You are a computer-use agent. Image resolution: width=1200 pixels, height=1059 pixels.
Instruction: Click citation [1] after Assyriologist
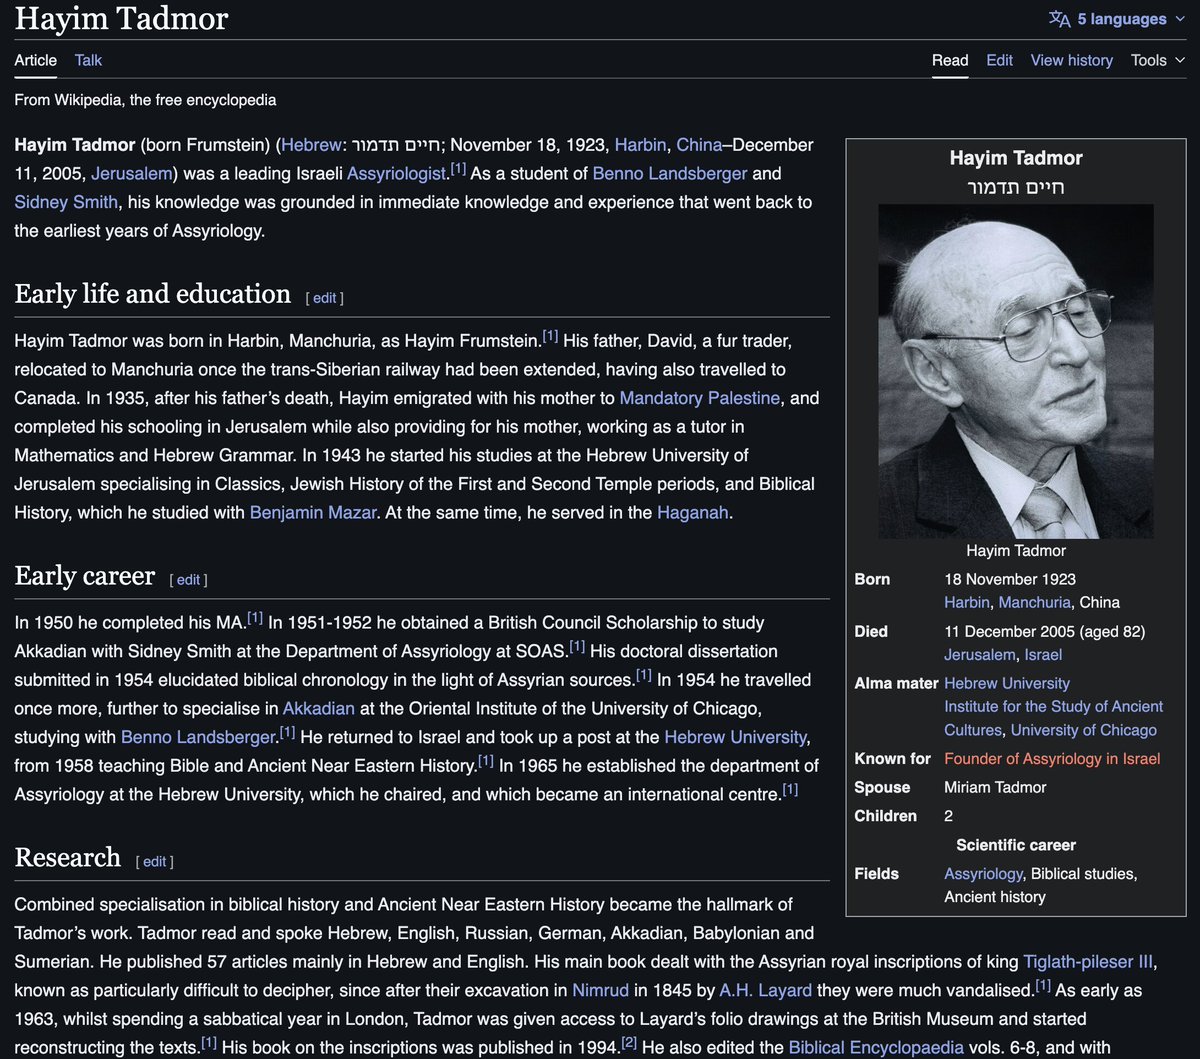458,169
